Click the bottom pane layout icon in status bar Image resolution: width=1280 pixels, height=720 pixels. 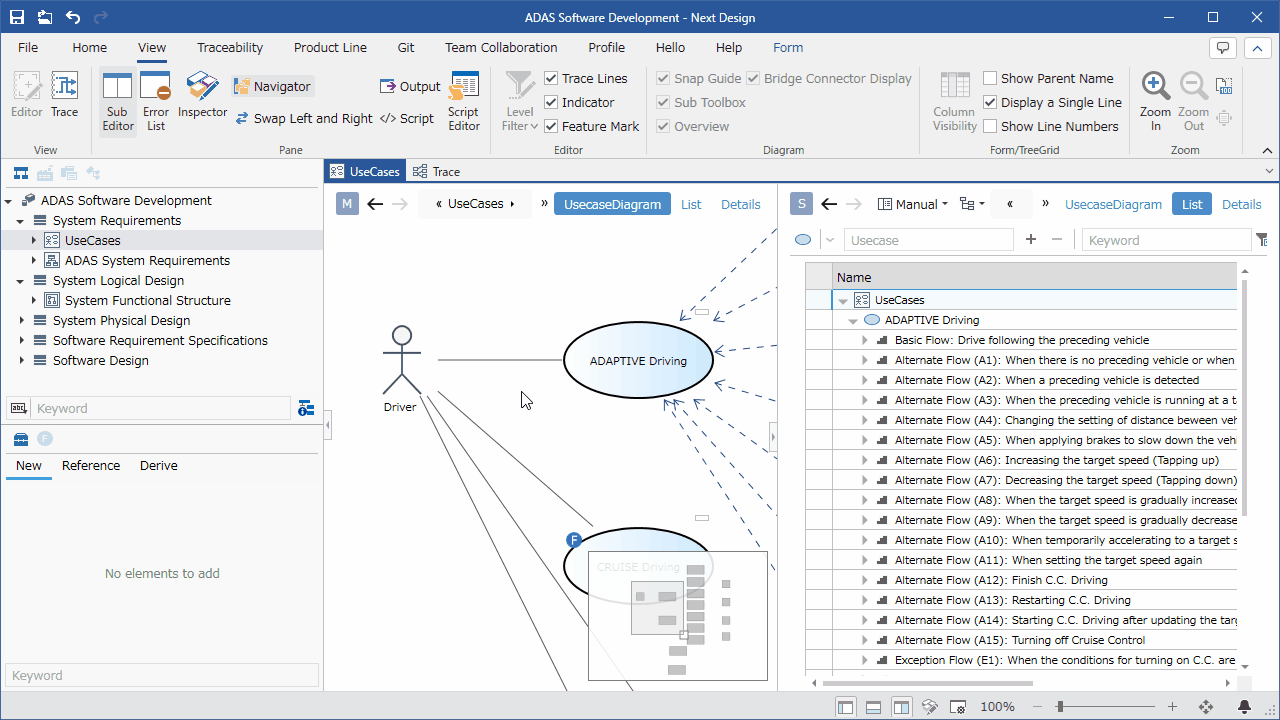(x=873, y=707)
